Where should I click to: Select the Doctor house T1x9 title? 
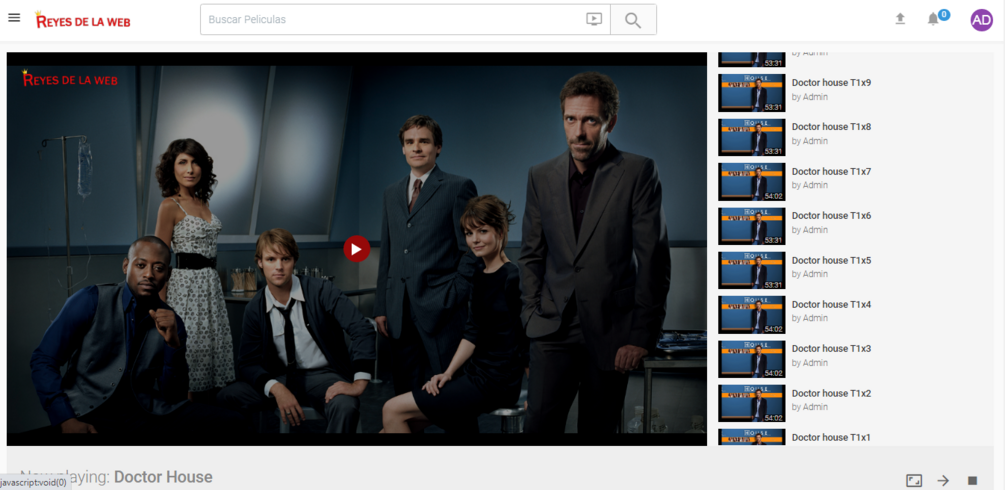pyautogui.click(x=831, y=83)
